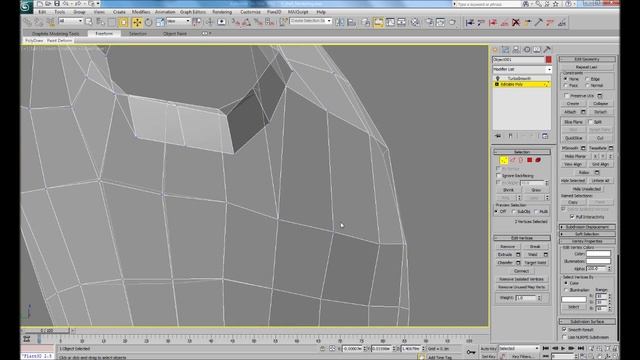Click Configure Modifier Sets icon
640x360 pixels.
545,136
